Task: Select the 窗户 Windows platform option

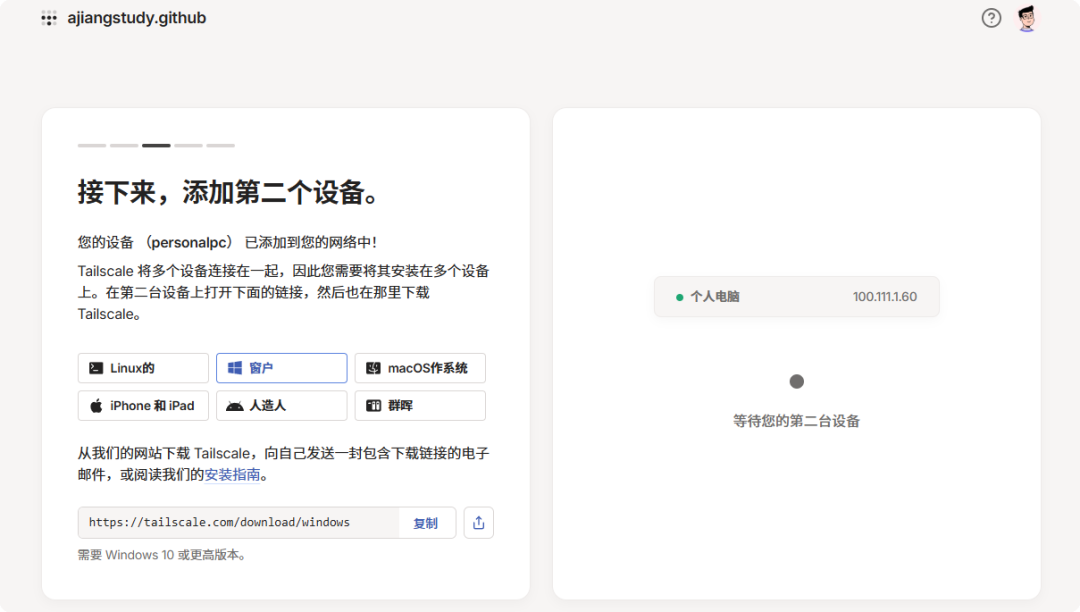Action: pyautogui.click(x=281, y=368)
